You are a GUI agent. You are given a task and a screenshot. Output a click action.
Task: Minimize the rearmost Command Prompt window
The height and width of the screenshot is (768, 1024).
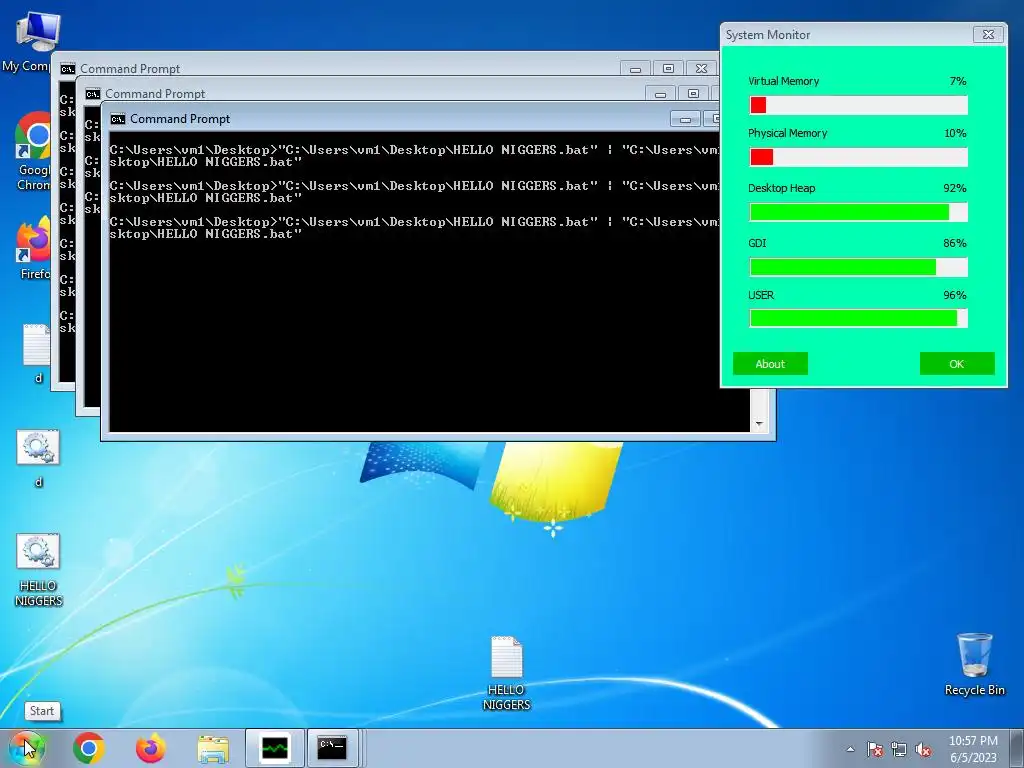635,69
